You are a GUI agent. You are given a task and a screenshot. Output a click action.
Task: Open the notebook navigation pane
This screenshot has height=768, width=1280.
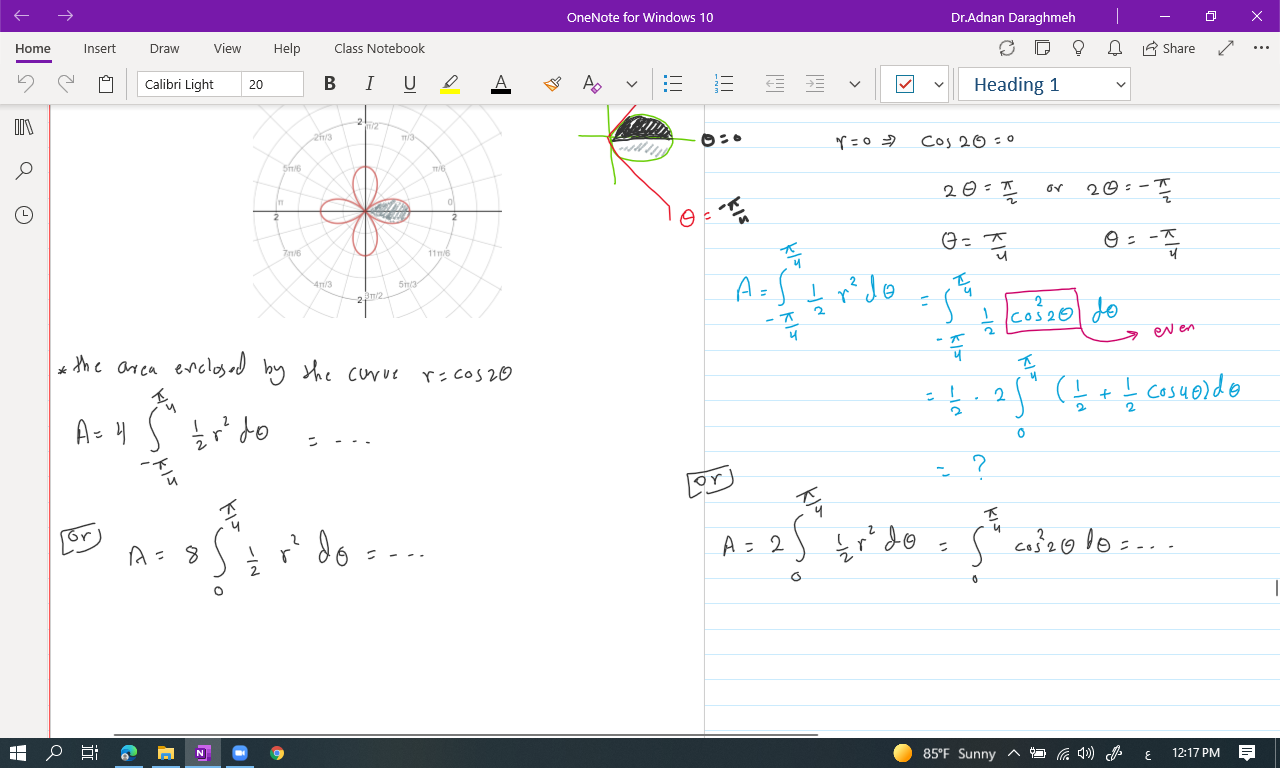24,127
